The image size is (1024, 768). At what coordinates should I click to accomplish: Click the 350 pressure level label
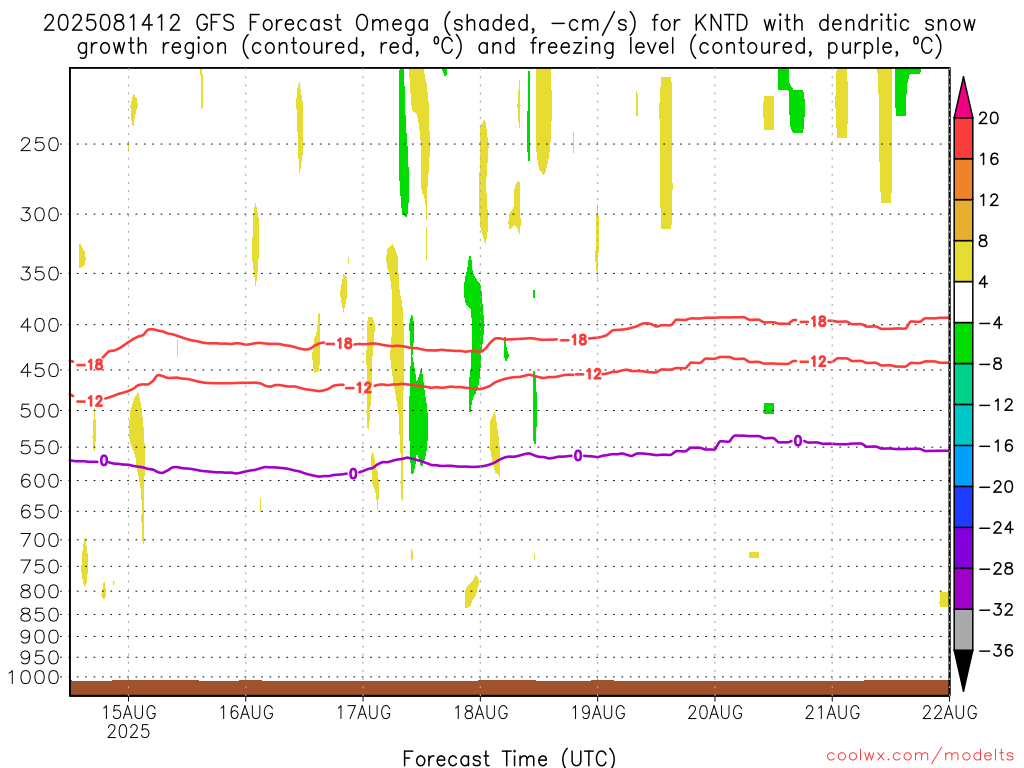pyautogui.click(x=40, y=274)
